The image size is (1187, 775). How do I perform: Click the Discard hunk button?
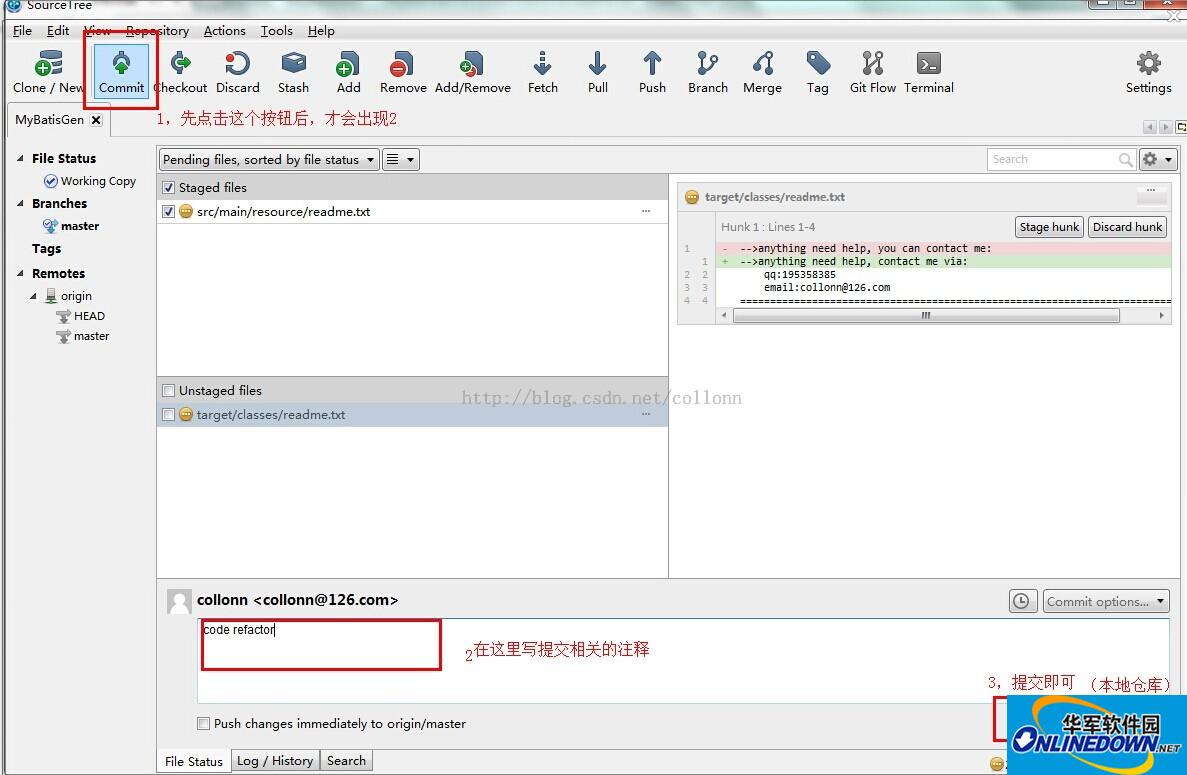click(x=1127, y=227)
